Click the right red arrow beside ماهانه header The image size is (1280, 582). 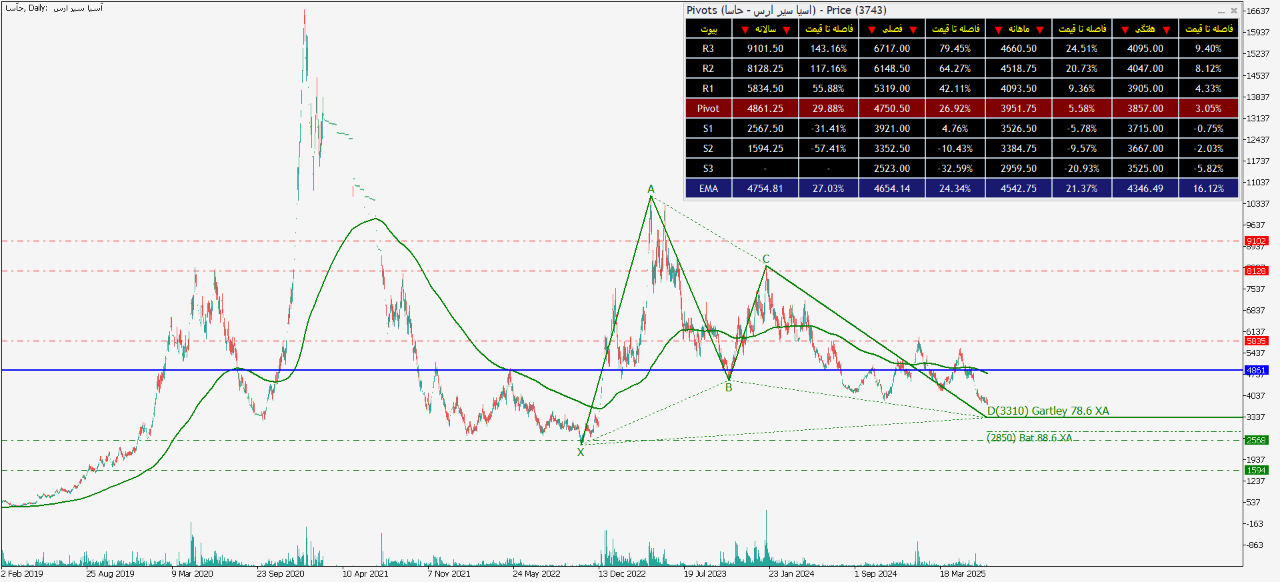(x=1042, y=30)
